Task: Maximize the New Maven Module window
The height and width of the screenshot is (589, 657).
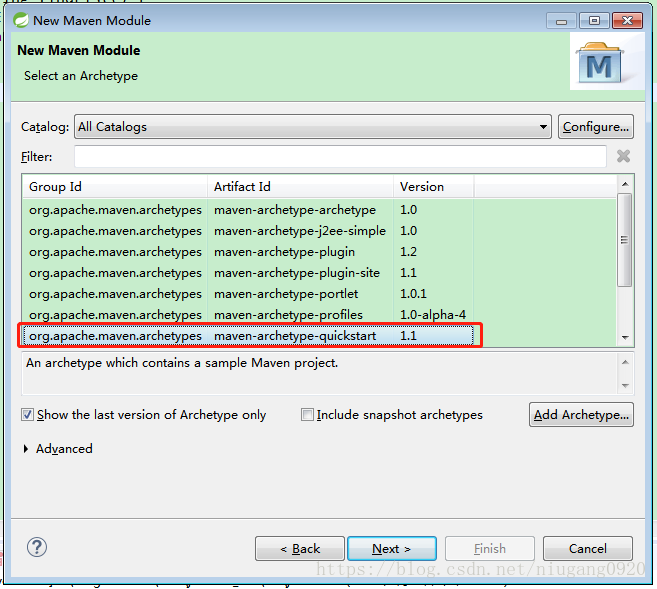Action: point(594,21)
